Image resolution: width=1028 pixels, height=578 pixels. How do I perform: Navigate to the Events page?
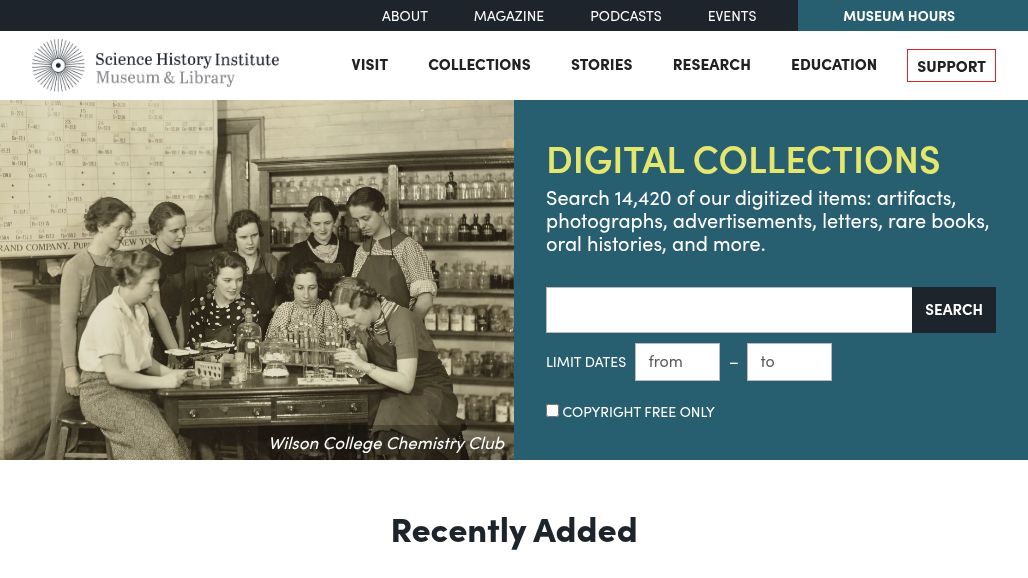pyautogui.click(x=731, y=16)
